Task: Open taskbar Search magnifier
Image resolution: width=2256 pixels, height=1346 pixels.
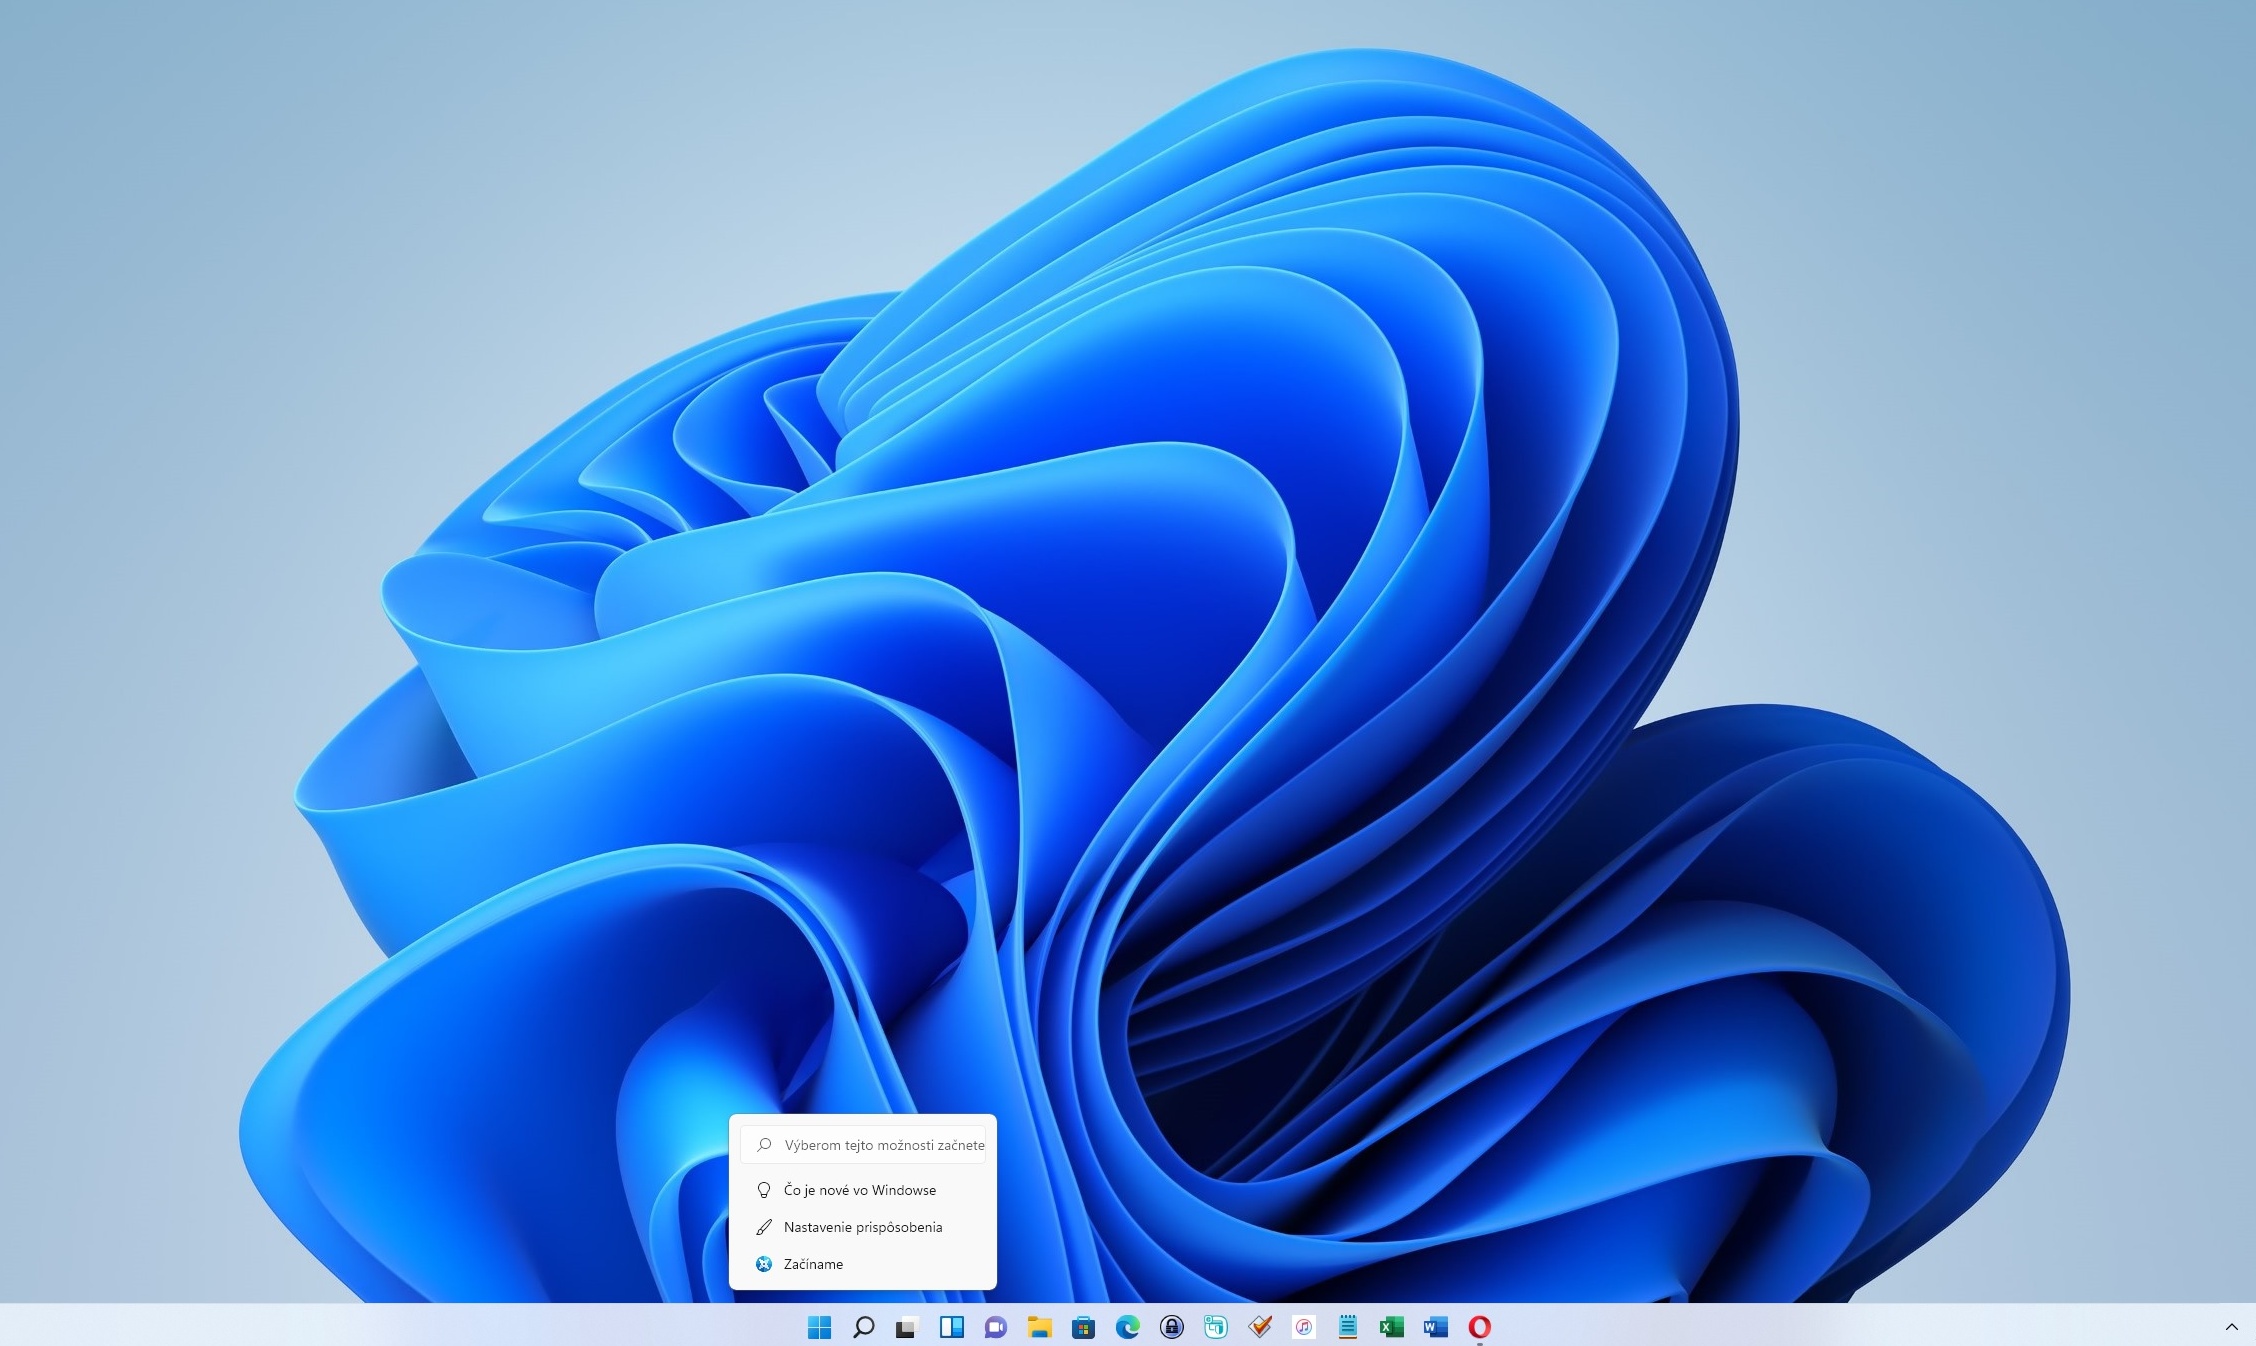Action: coord(863,1327)
